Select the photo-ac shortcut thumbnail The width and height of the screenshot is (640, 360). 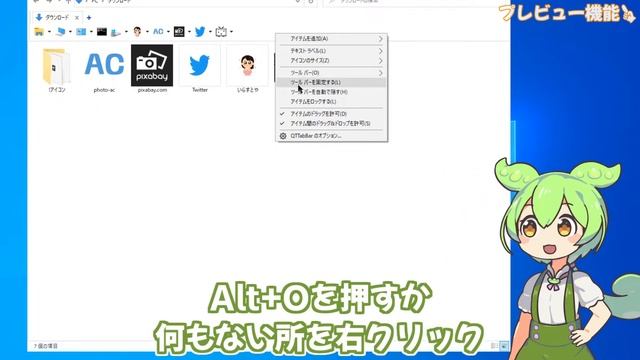tap(104, 69)
